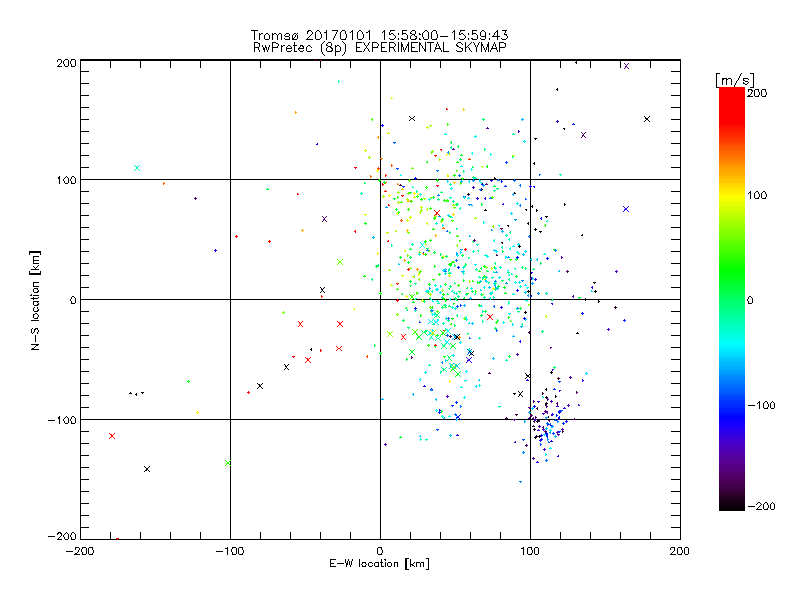
Task: Click the E-W axis tick label "-200"
Action: [x=80, y=551]
